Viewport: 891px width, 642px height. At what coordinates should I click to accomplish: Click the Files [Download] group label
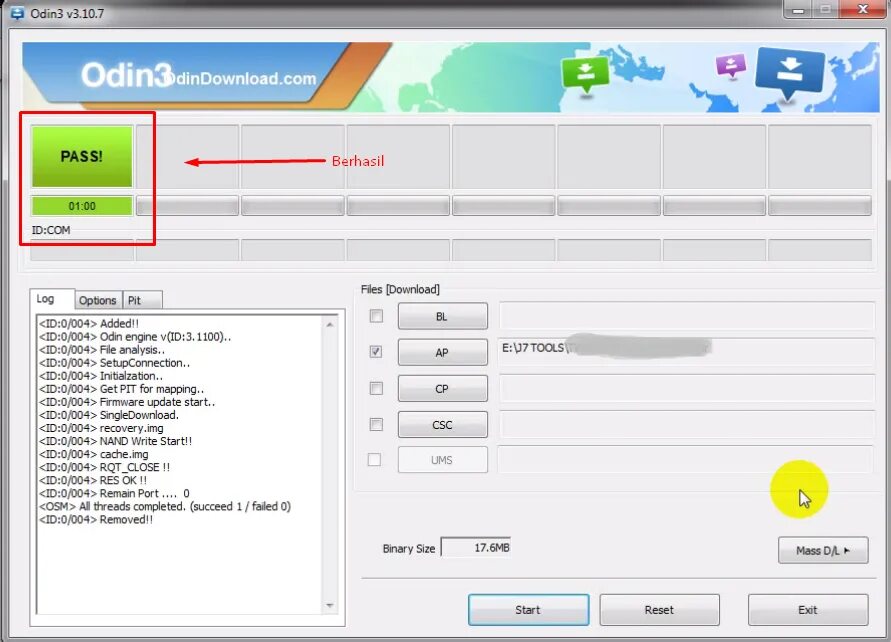(400, 289)
